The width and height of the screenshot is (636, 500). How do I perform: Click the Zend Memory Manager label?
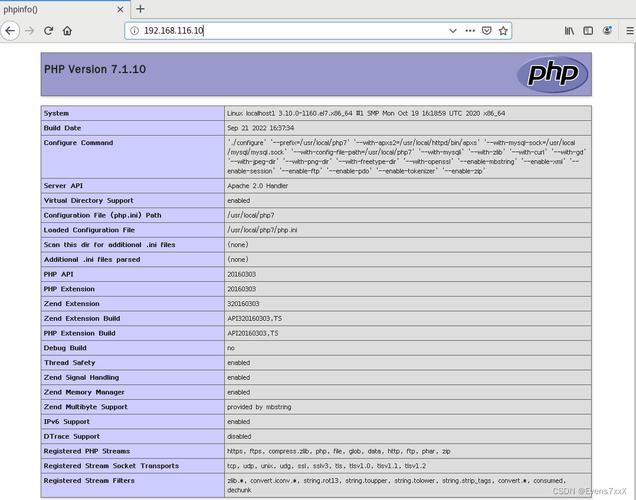click(84, 393)
